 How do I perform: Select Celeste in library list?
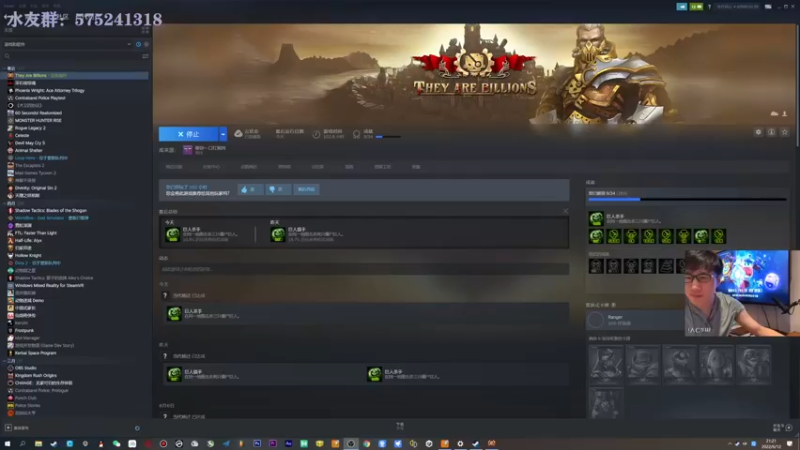click(x=22, y=135)
